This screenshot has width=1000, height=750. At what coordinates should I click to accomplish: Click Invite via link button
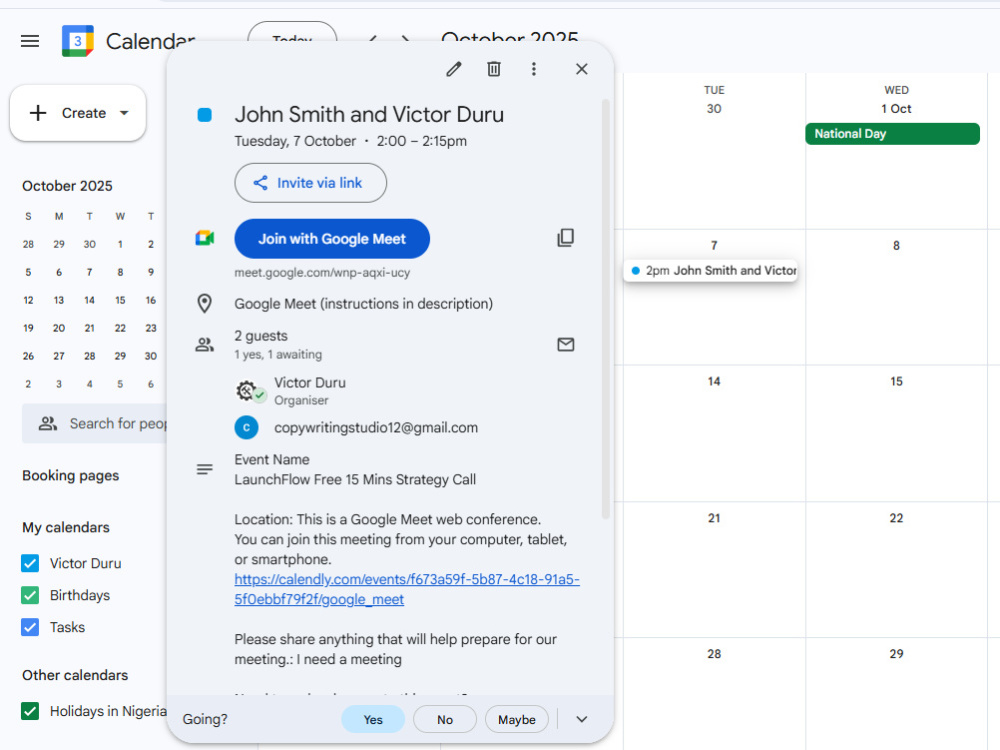(311, 183)
